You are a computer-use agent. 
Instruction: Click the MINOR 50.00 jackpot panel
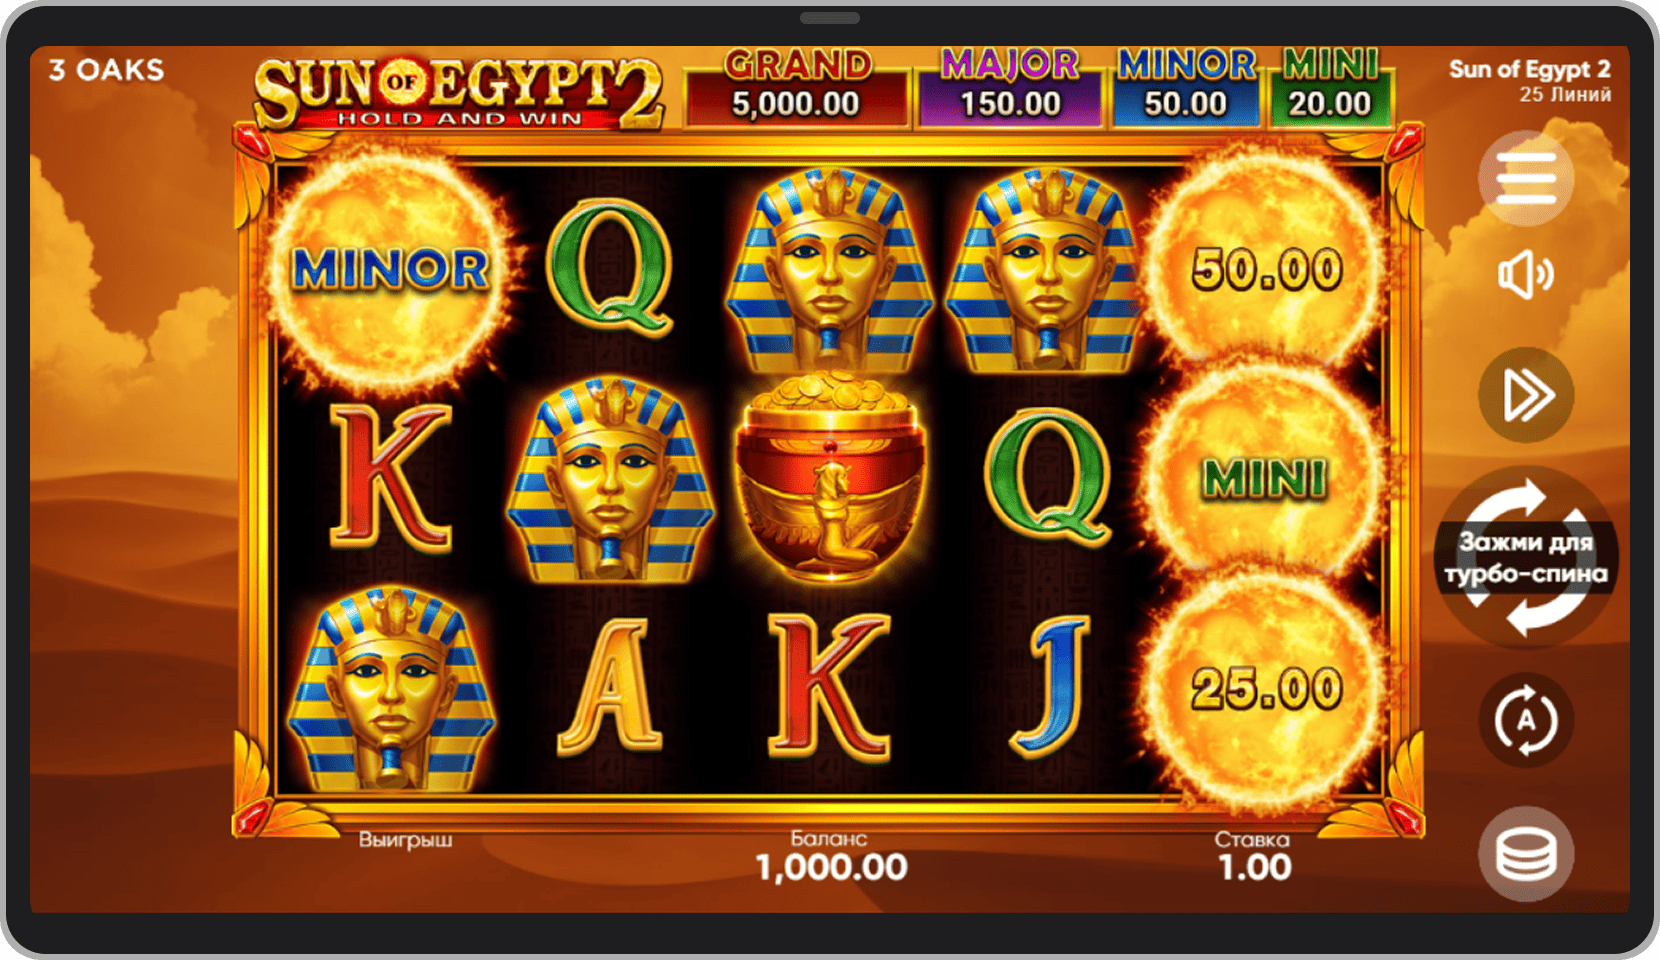click(1186, 90)
